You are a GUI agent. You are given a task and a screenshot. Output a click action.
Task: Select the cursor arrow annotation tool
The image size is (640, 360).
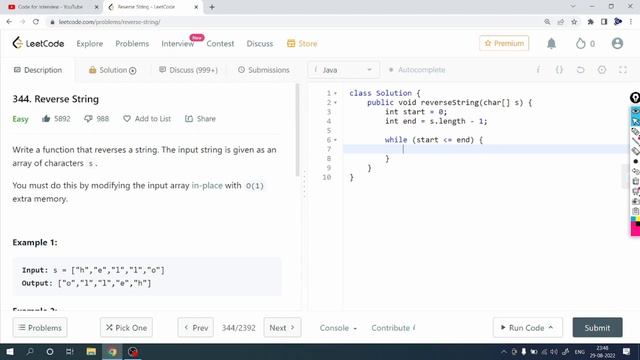pyautogui.click(x=636, y=121)
